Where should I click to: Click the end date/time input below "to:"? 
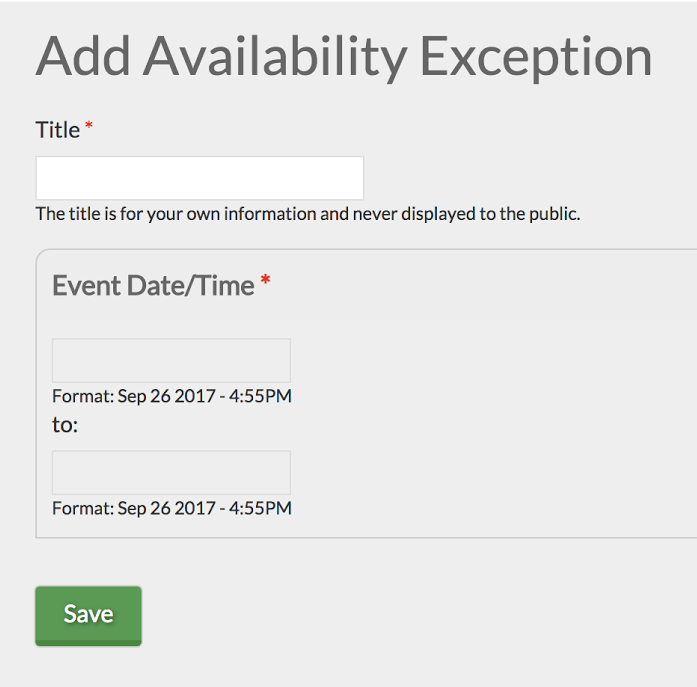click(171, 472)
